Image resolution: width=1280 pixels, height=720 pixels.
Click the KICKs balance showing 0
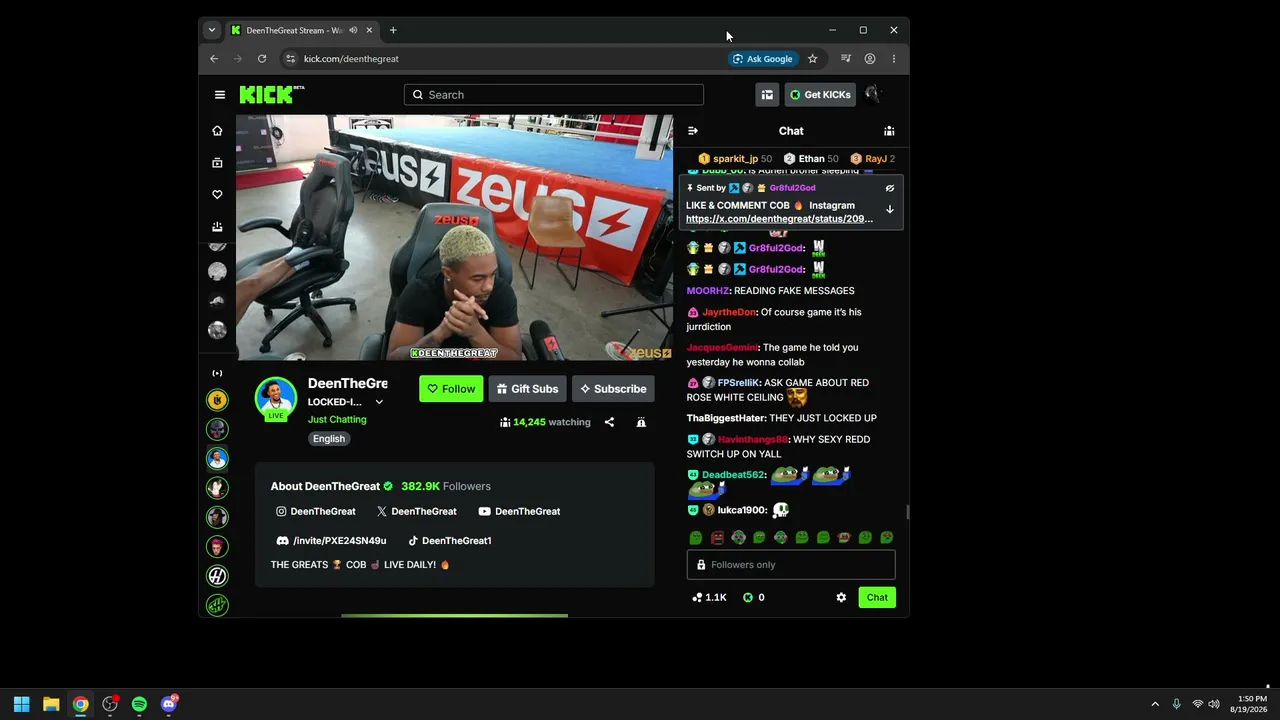(x=753, y=598)
